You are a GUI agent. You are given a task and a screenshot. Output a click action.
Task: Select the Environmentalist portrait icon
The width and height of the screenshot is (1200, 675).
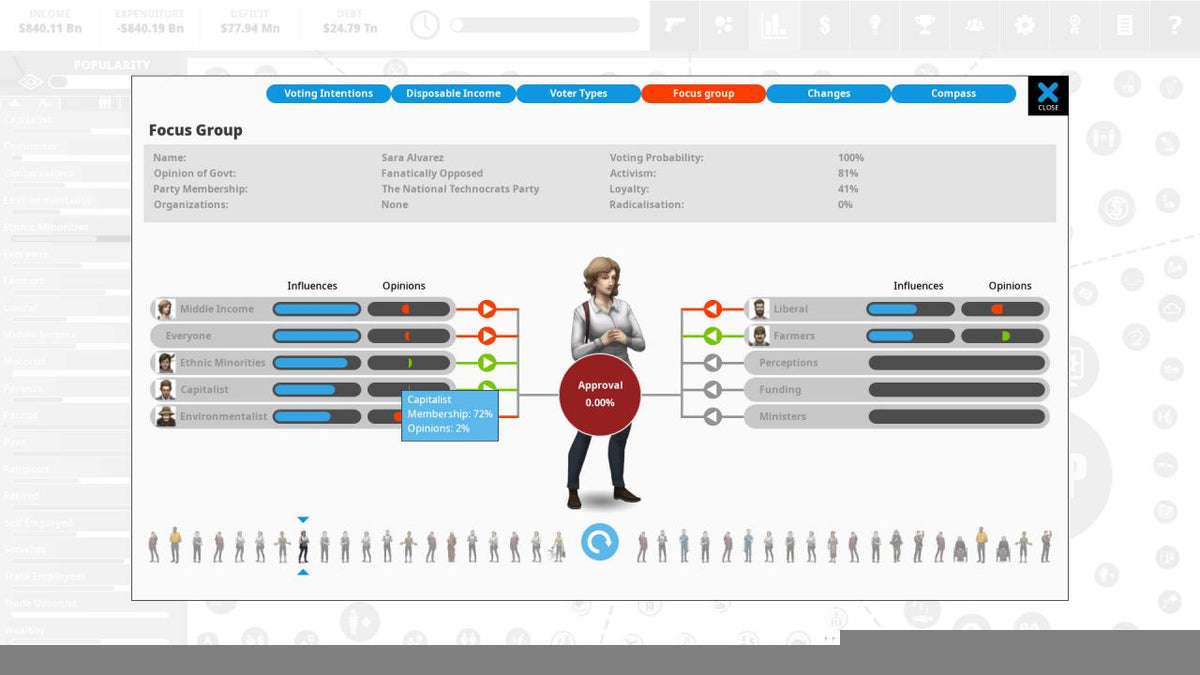(165, 417)
